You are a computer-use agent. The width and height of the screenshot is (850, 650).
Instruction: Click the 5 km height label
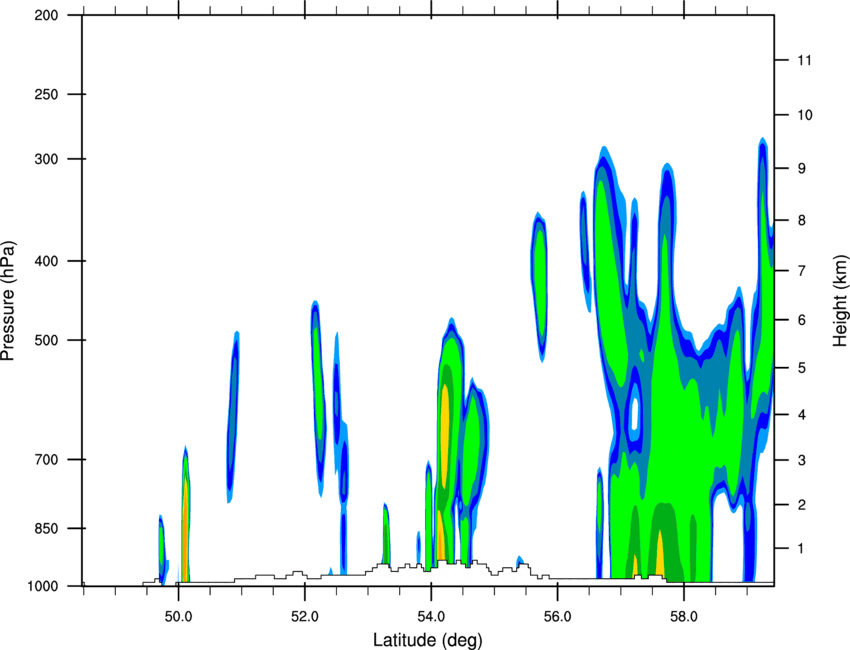click(801, 369)
